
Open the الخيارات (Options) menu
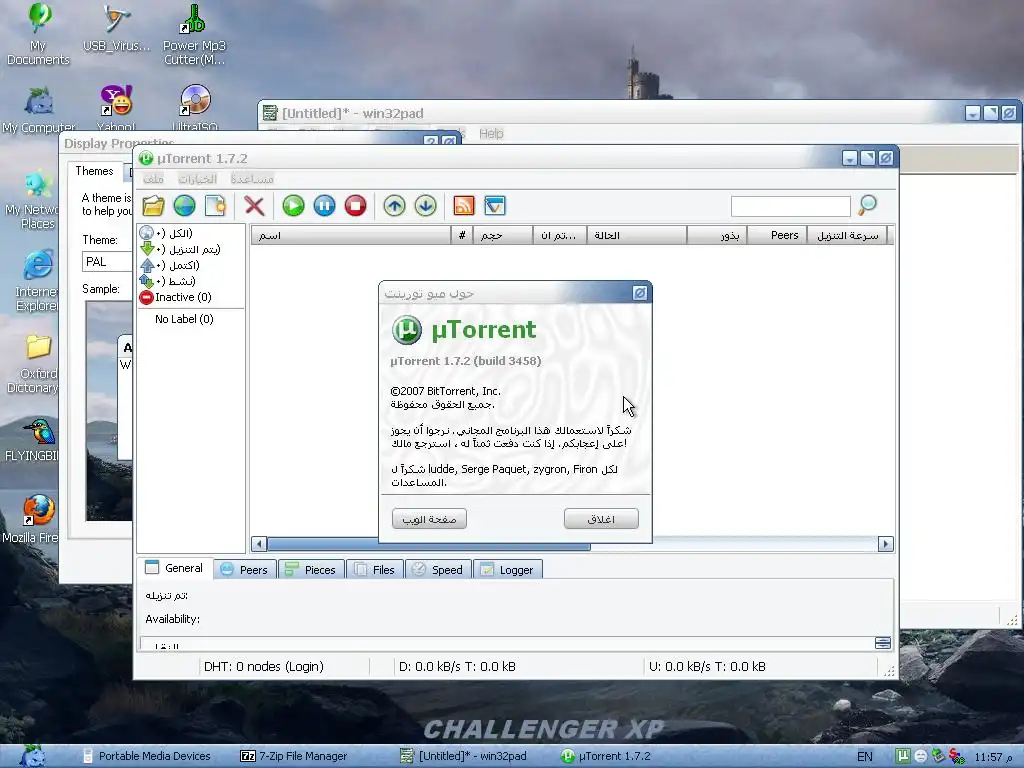point(197,178)
